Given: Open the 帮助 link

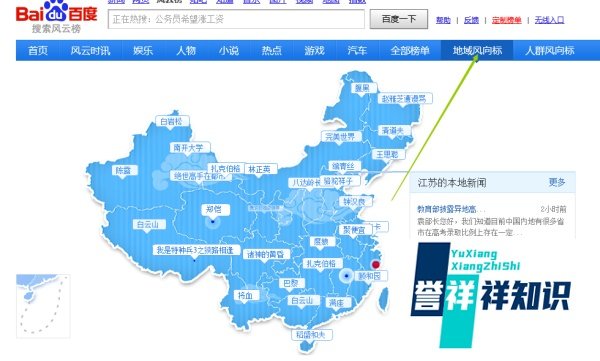Looking at the screenshot, I should pos(443,20).
